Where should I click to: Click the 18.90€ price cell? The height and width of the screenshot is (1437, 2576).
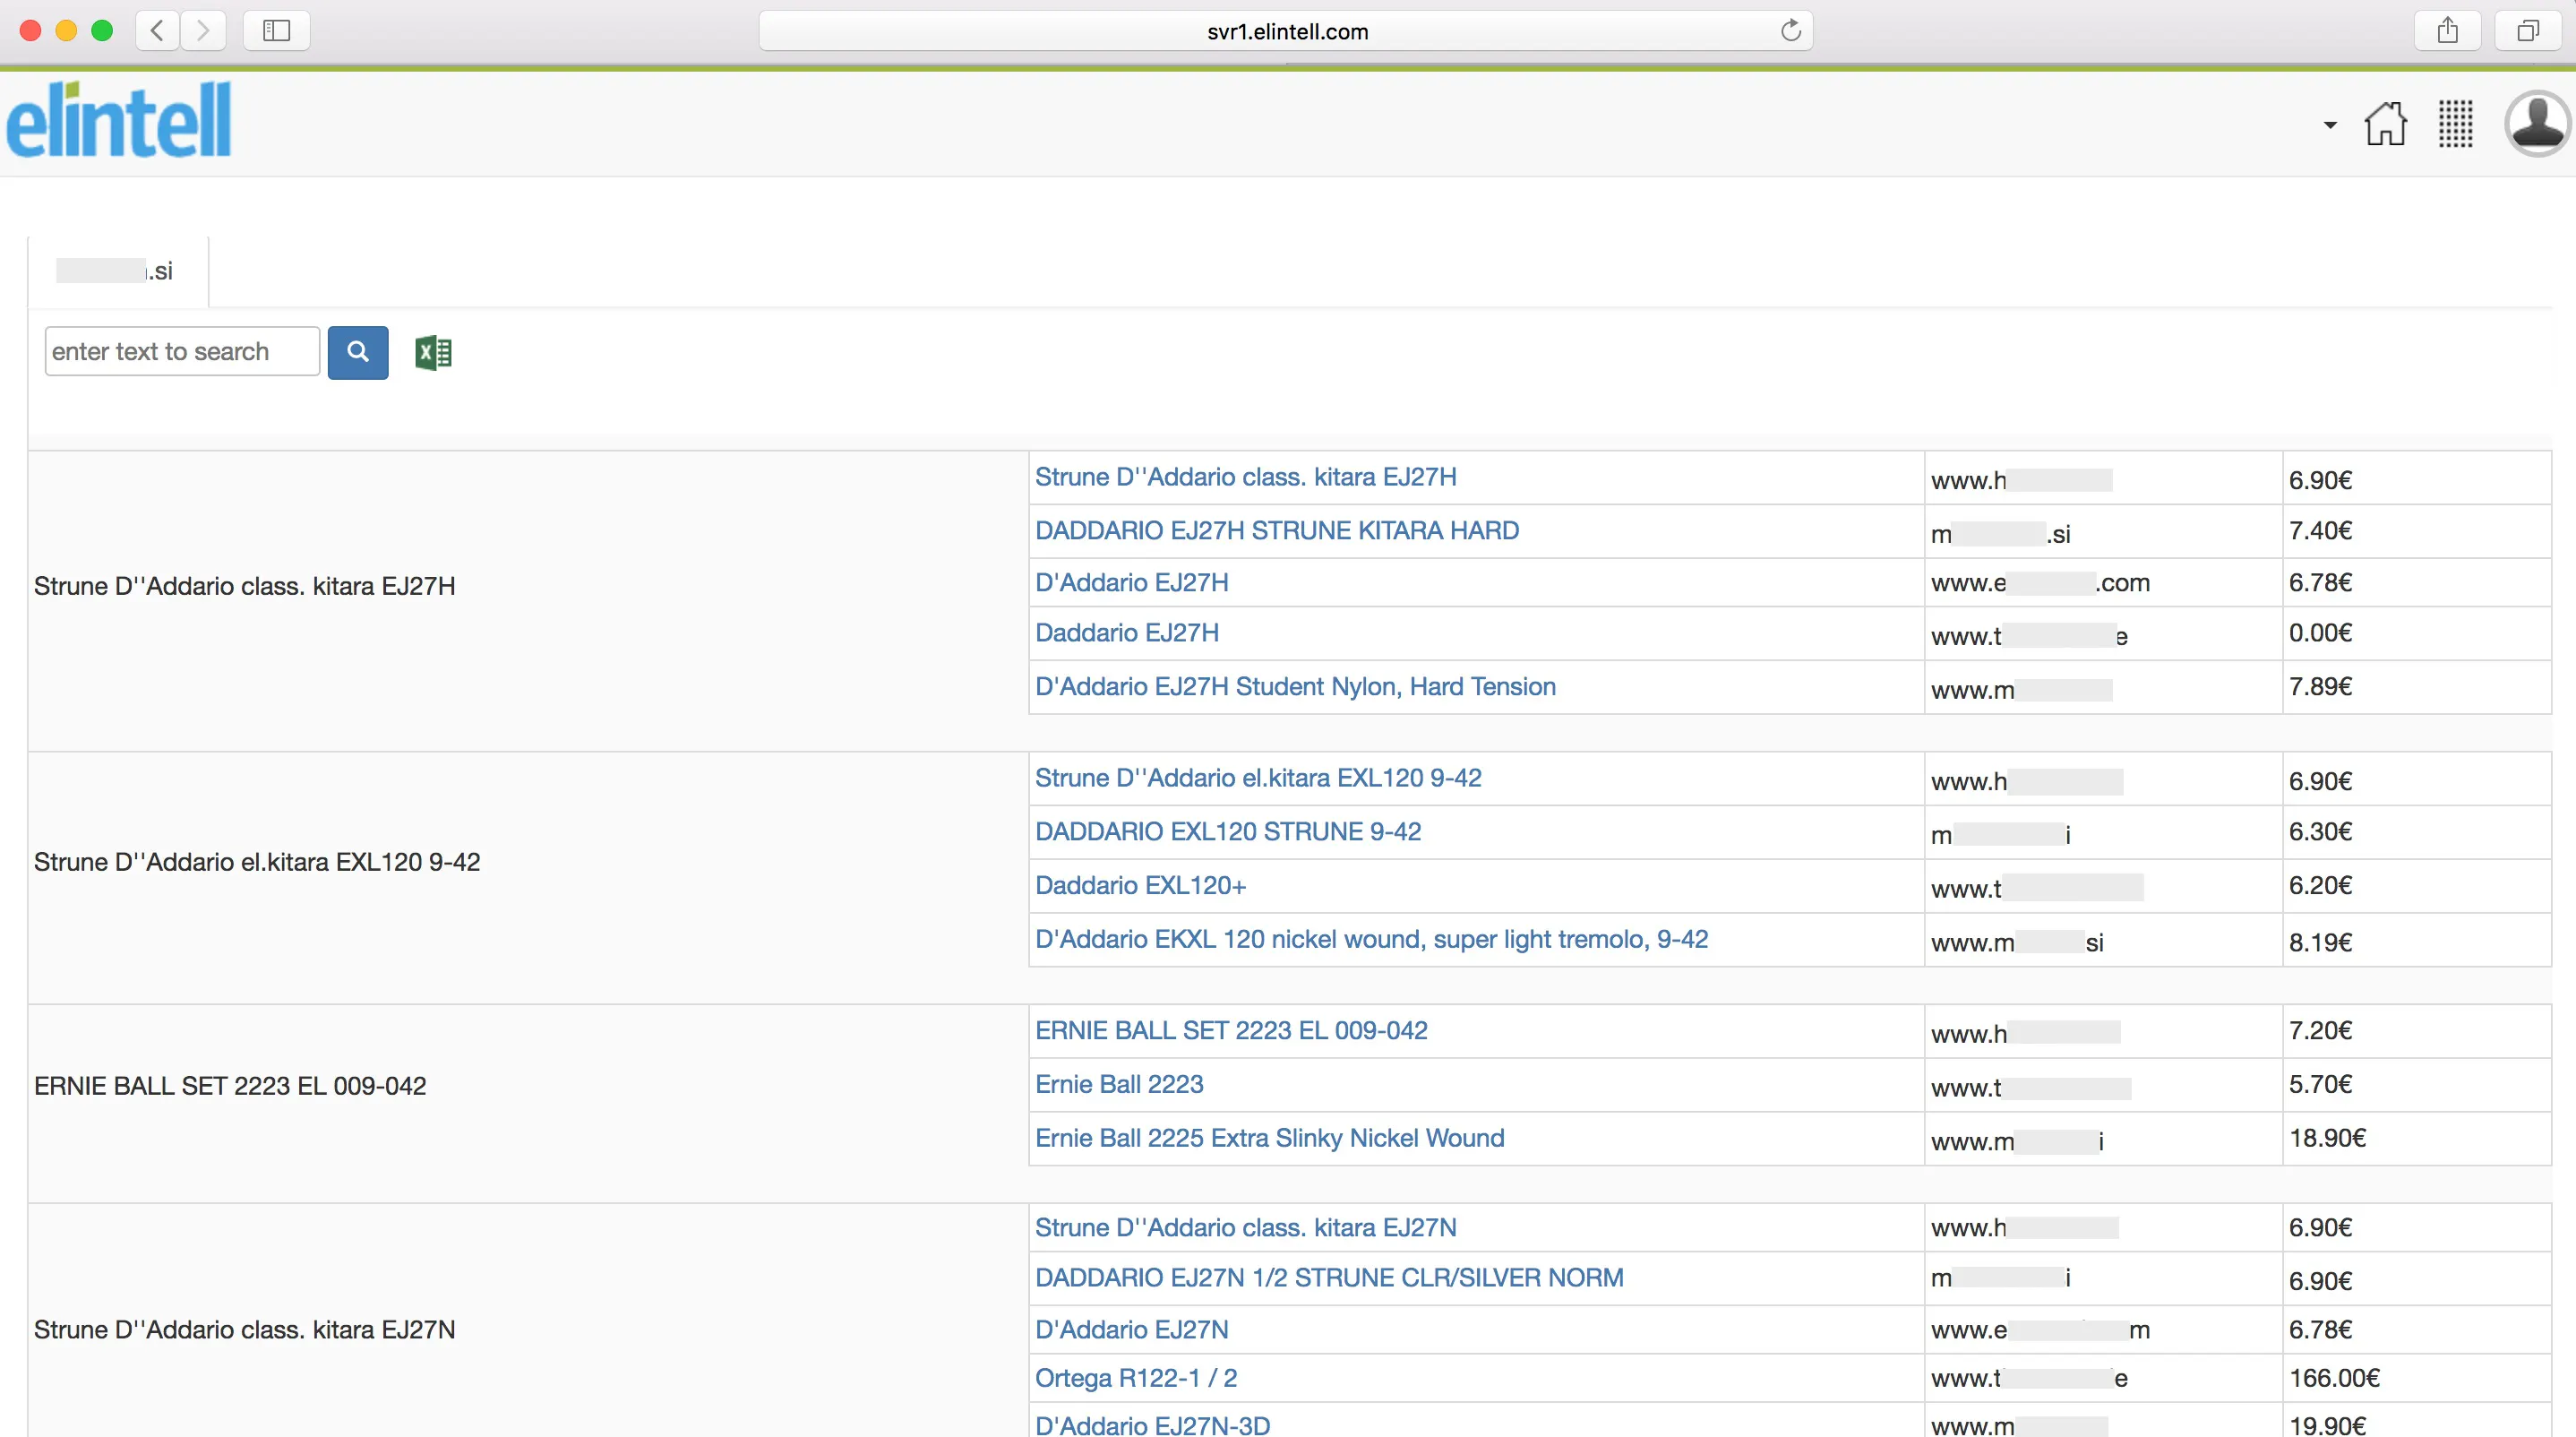(x=2417, y=1138)
